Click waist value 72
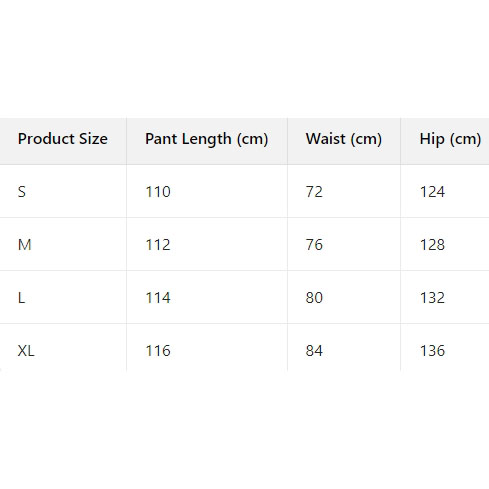The width and height of the screenshot is (489, 489). (314, 192)
